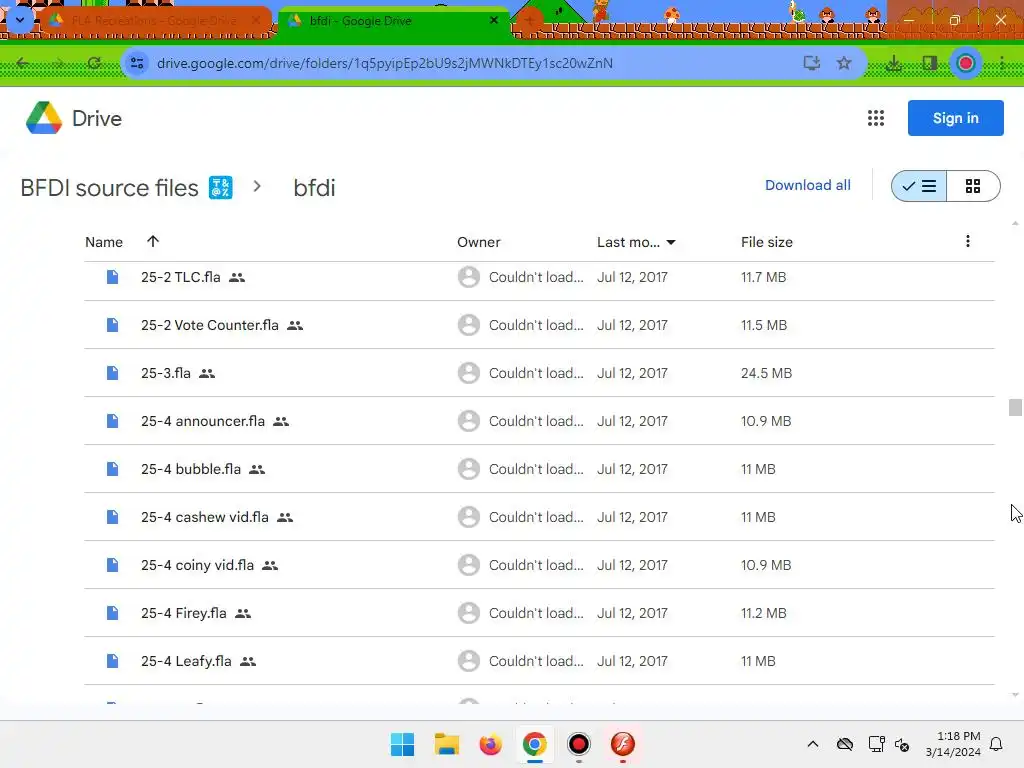
Task: Select the bfdi - Google Drive tab
Action: tap(394, 21)
